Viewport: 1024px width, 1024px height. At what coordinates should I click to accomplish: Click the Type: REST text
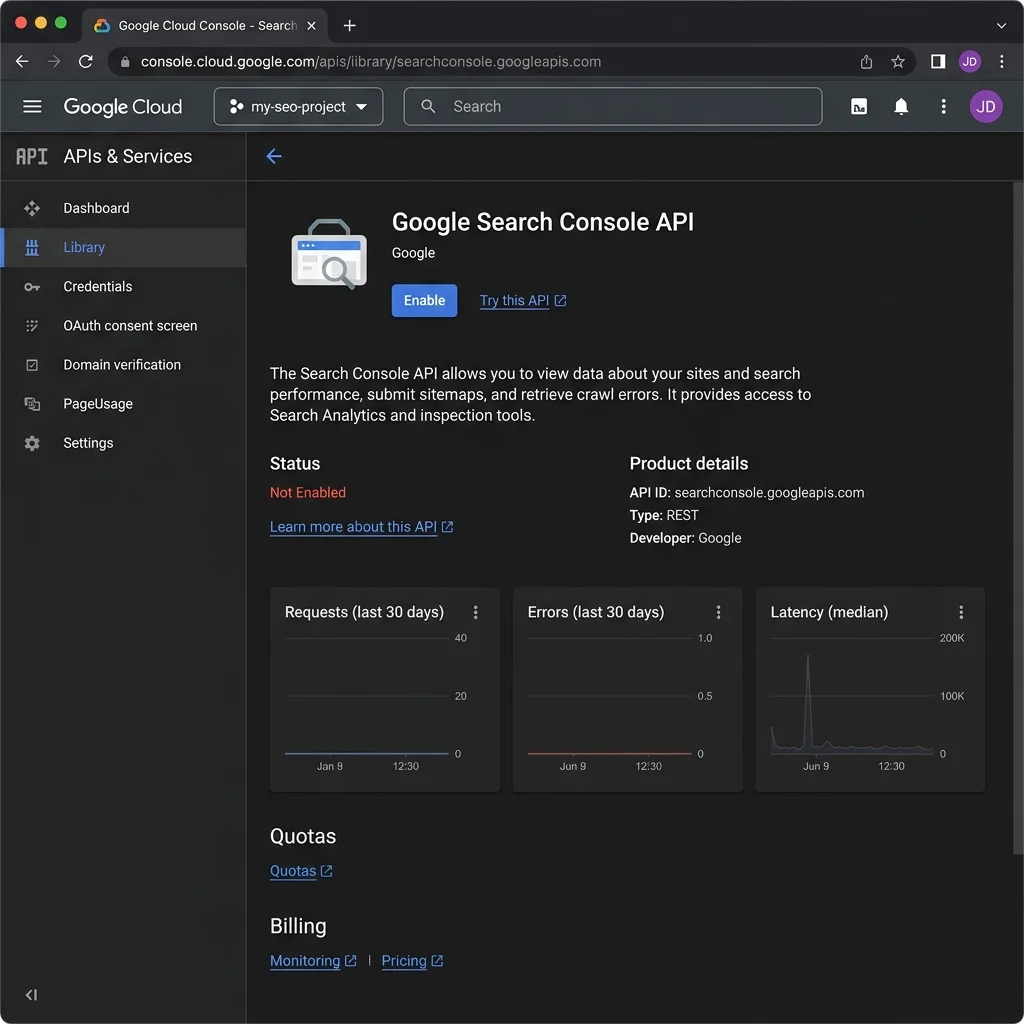[664, 515]
